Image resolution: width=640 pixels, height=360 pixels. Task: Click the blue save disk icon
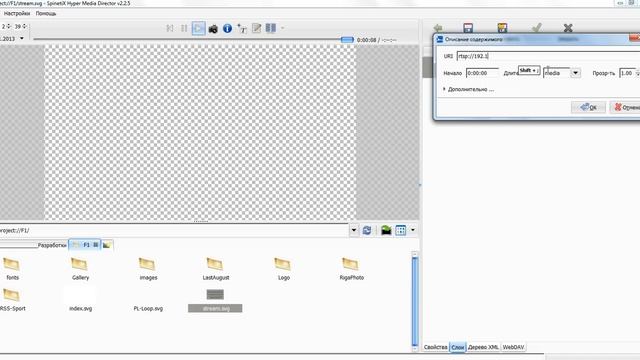tap(468, 28)
